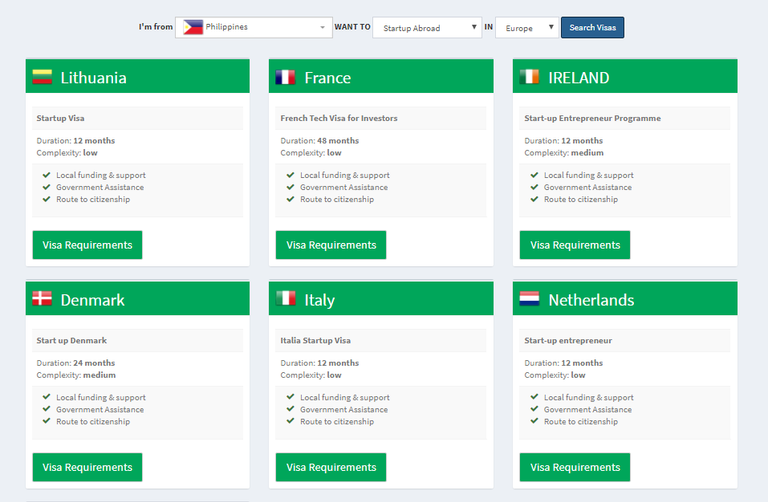Image resolution: width=768 pixels, height=502 pixels.
Task: Open Visa Requirements for Denmark
Action: coord(87,467)
